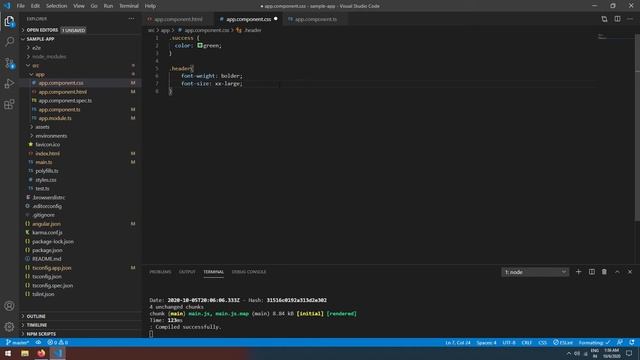The image size is (640, 360).
Task: Expand the node_modules folder
Action: (x=80, y=57)
